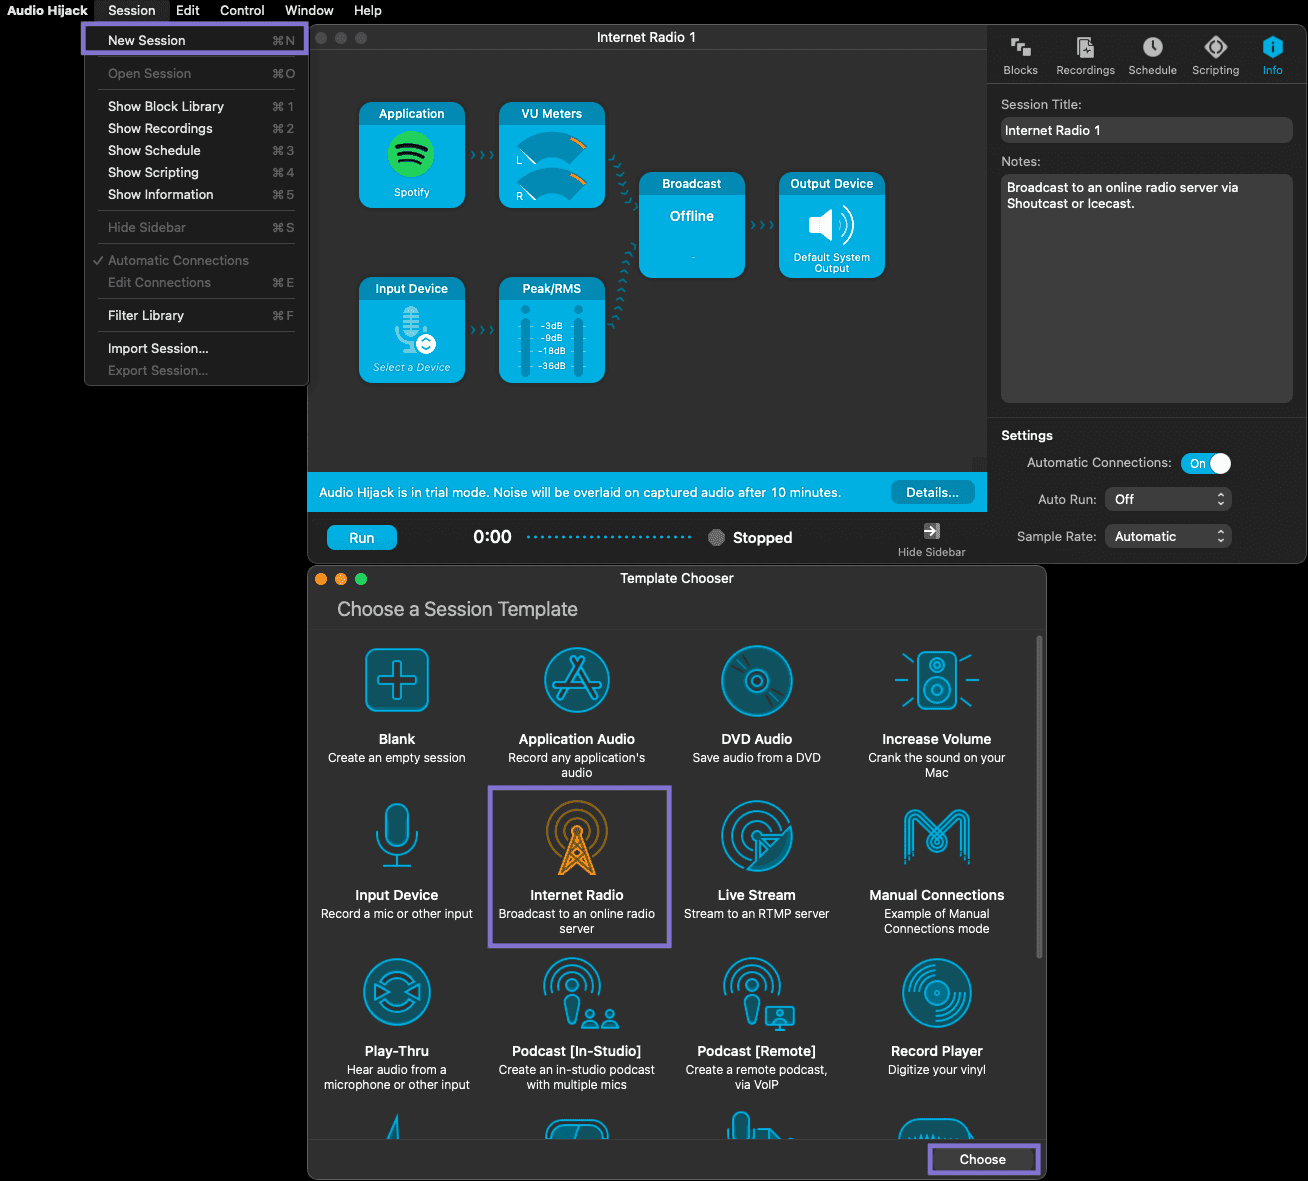Pick the Input Device template
This screenshot has height=1181, width=1308.
coord(397,861)
